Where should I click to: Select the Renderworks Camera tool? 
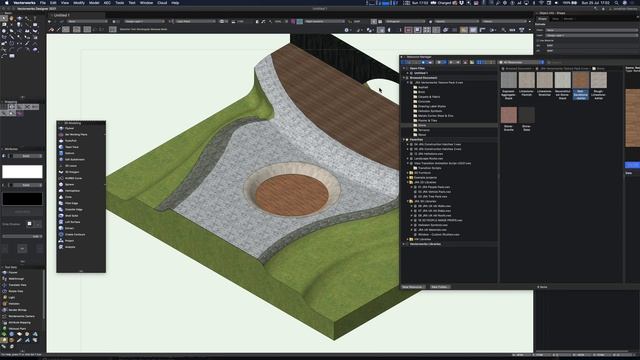tap(21, 316)
